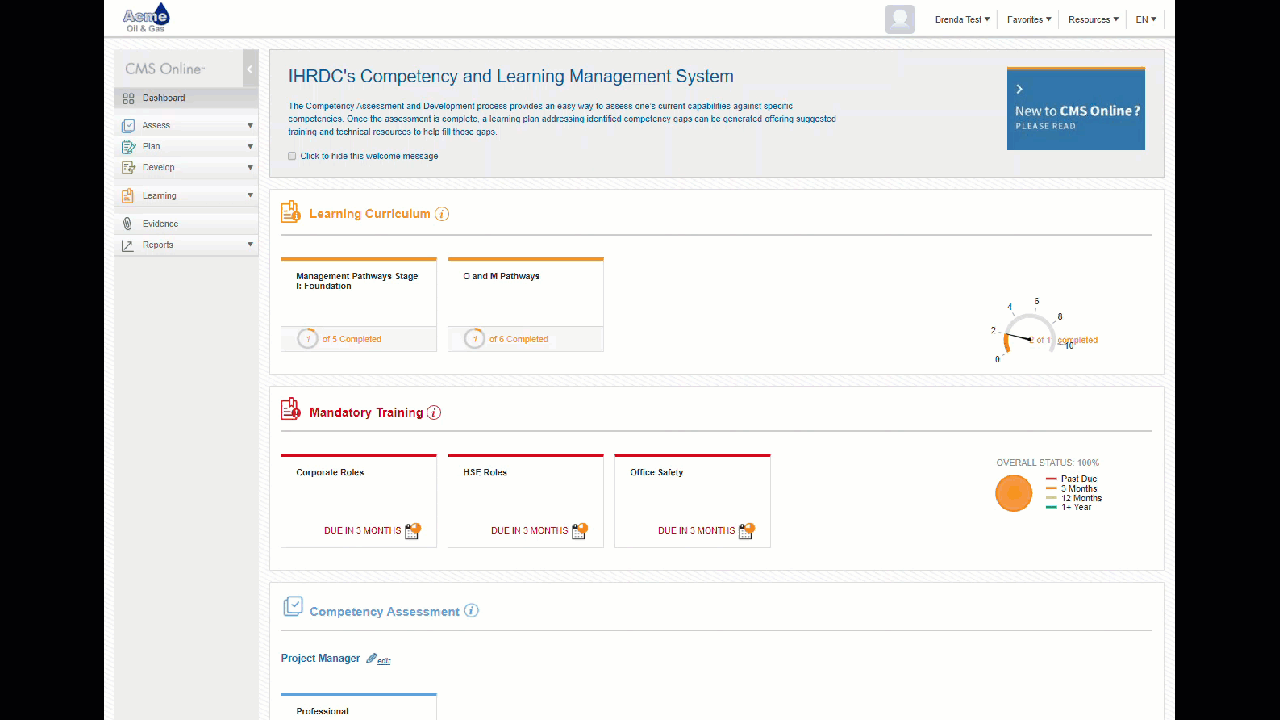Click the 1+ Year green legend swatch

tap(1051, 507)
